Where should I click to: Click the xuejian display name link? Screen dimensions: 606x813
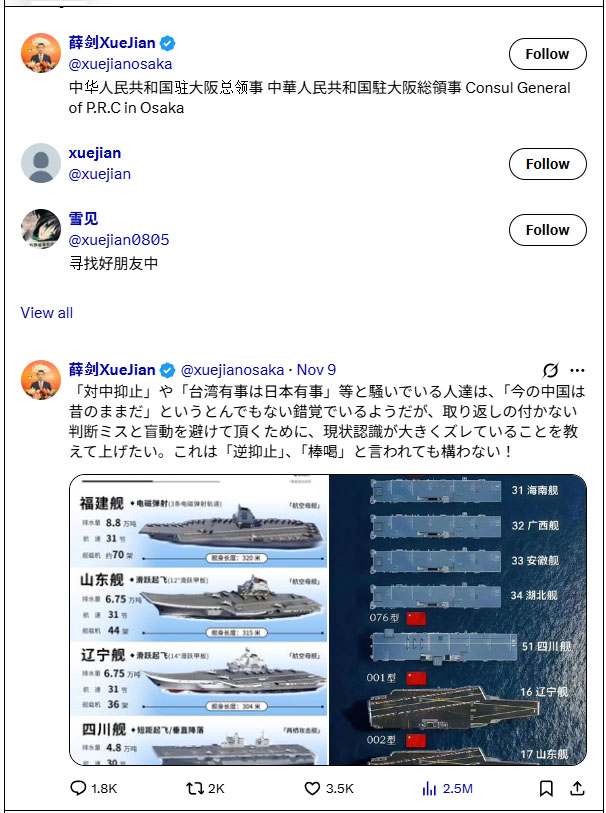pos(95,153)
